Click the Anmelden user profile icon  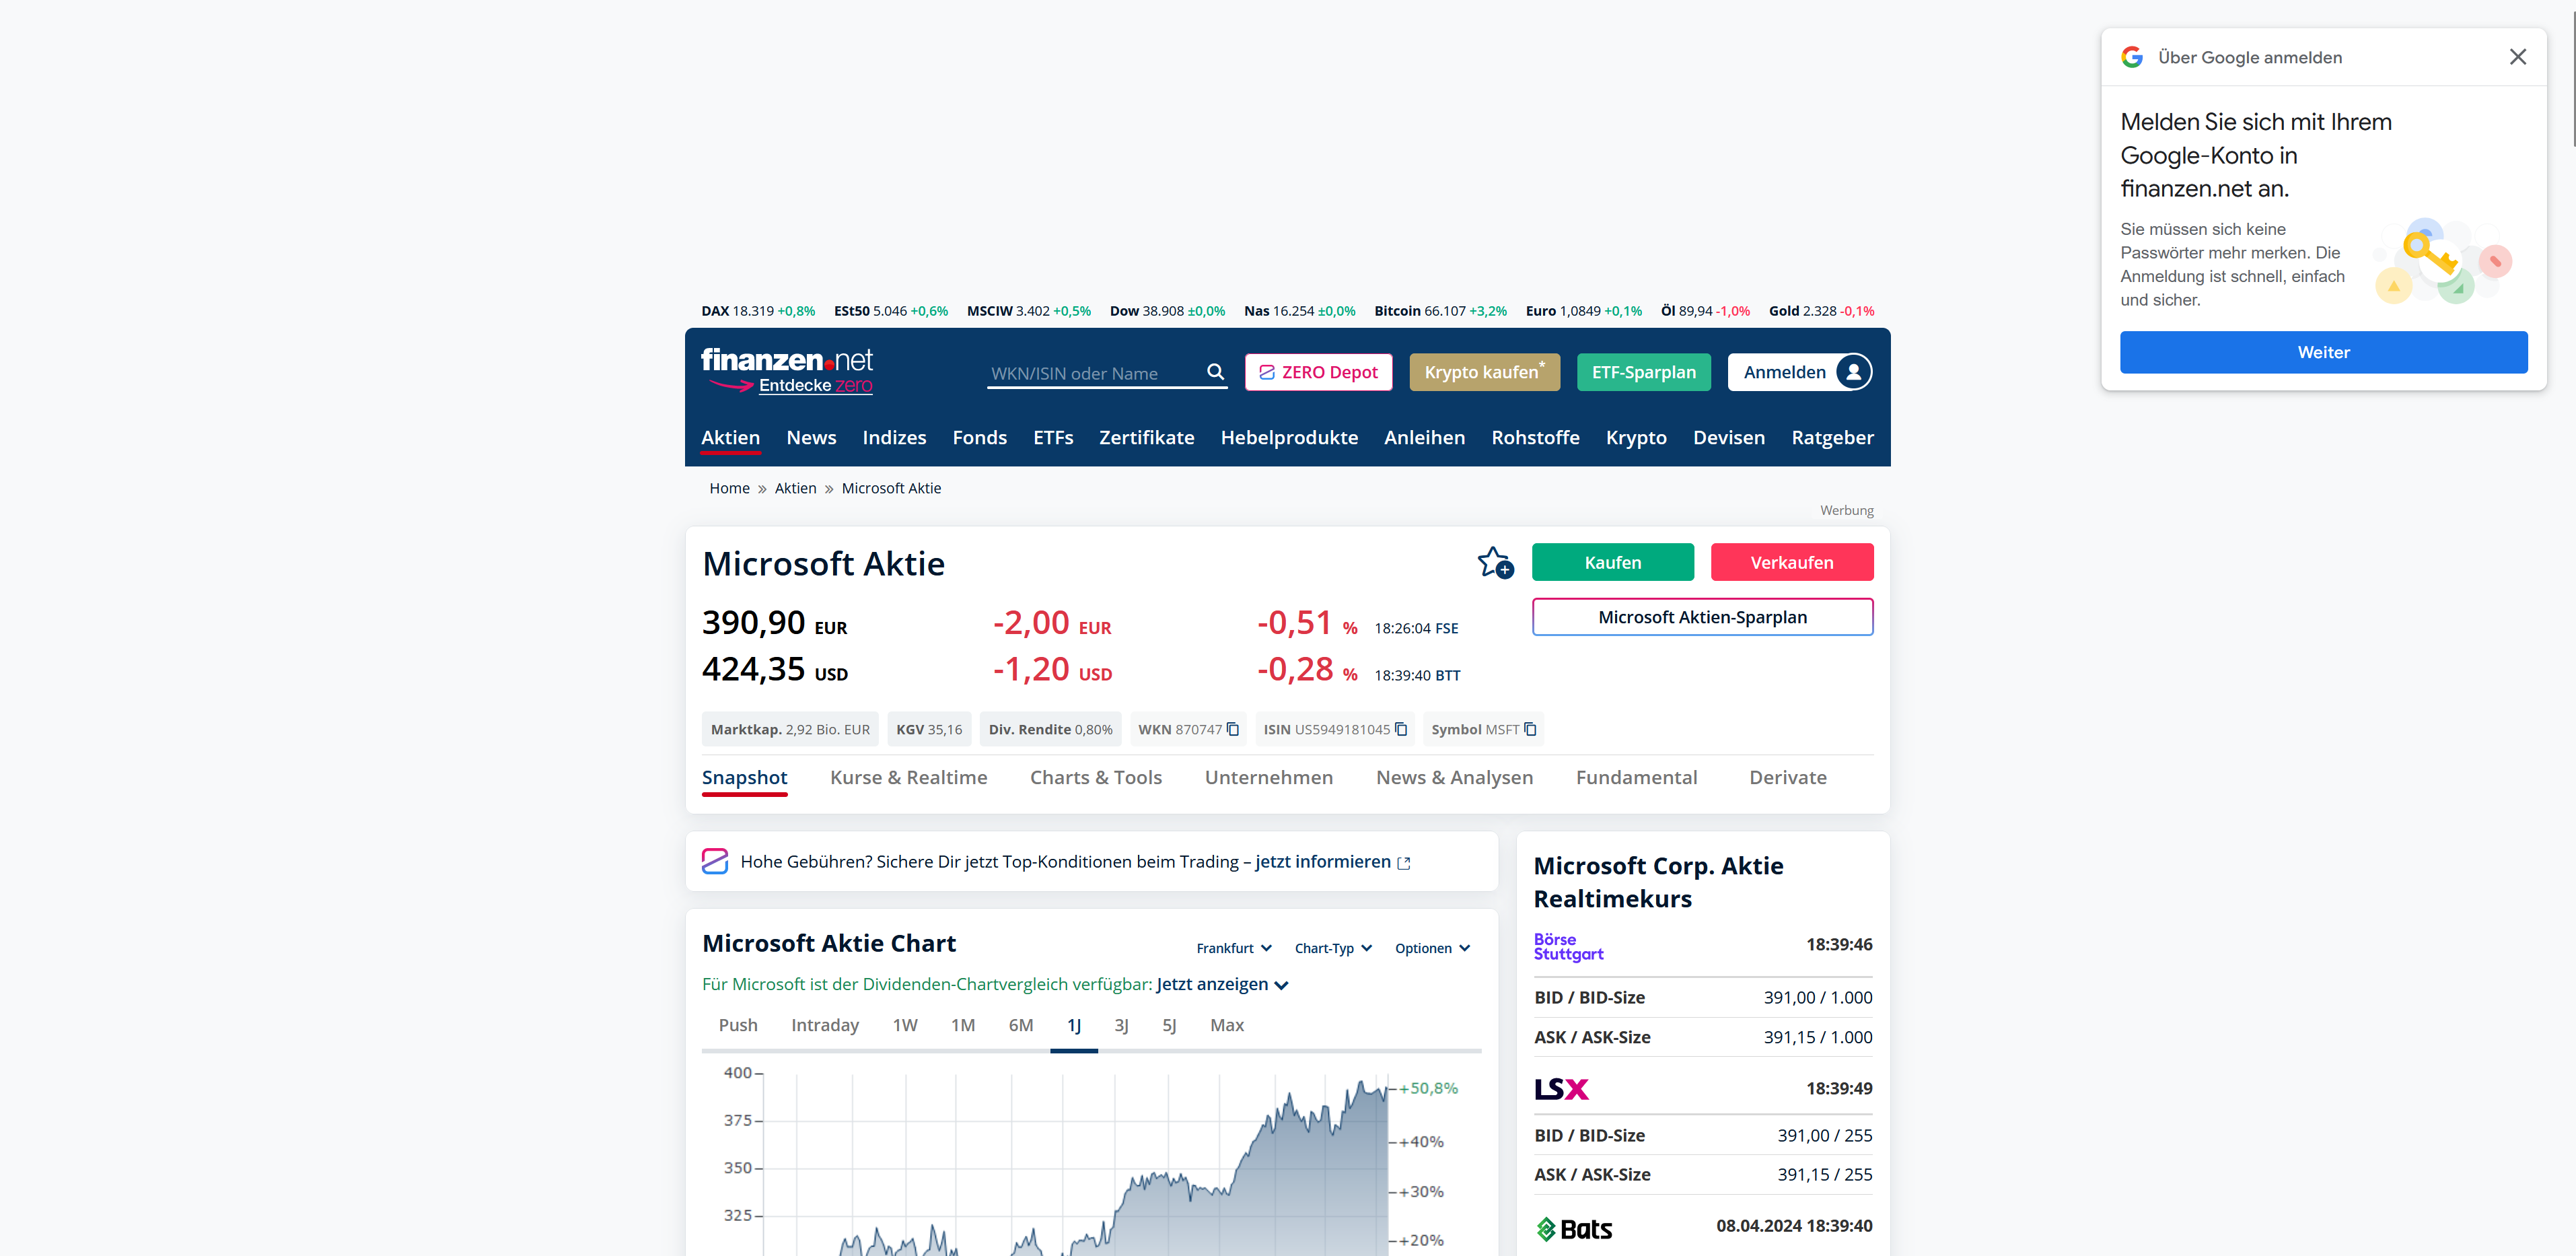pos(1853,372)
